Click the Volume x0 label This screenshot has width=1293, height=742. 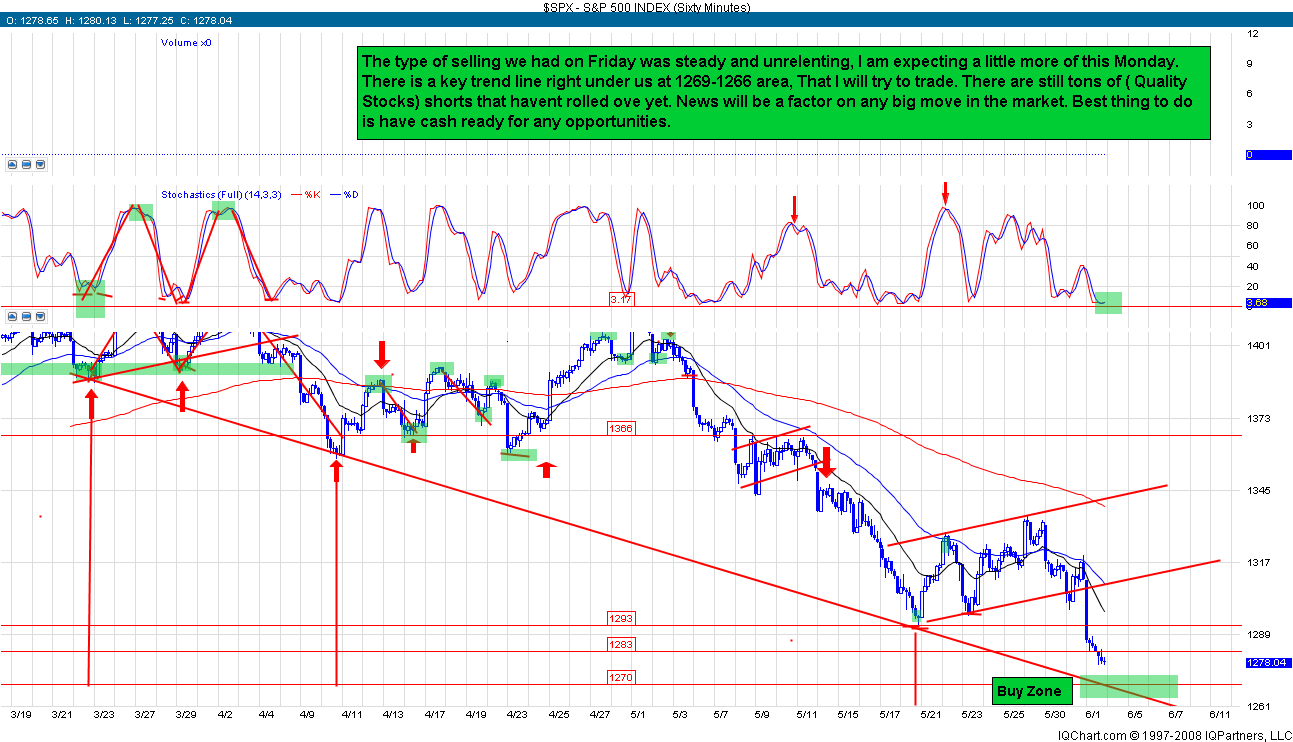click(186, 42)
